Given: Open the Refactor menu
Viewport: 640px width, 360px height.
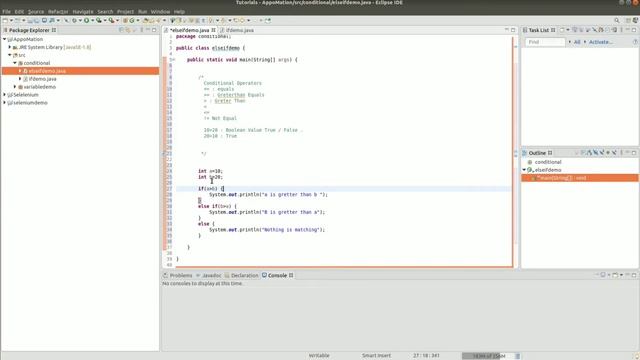Looking at the screenshot, I should (x=58, y=11).
